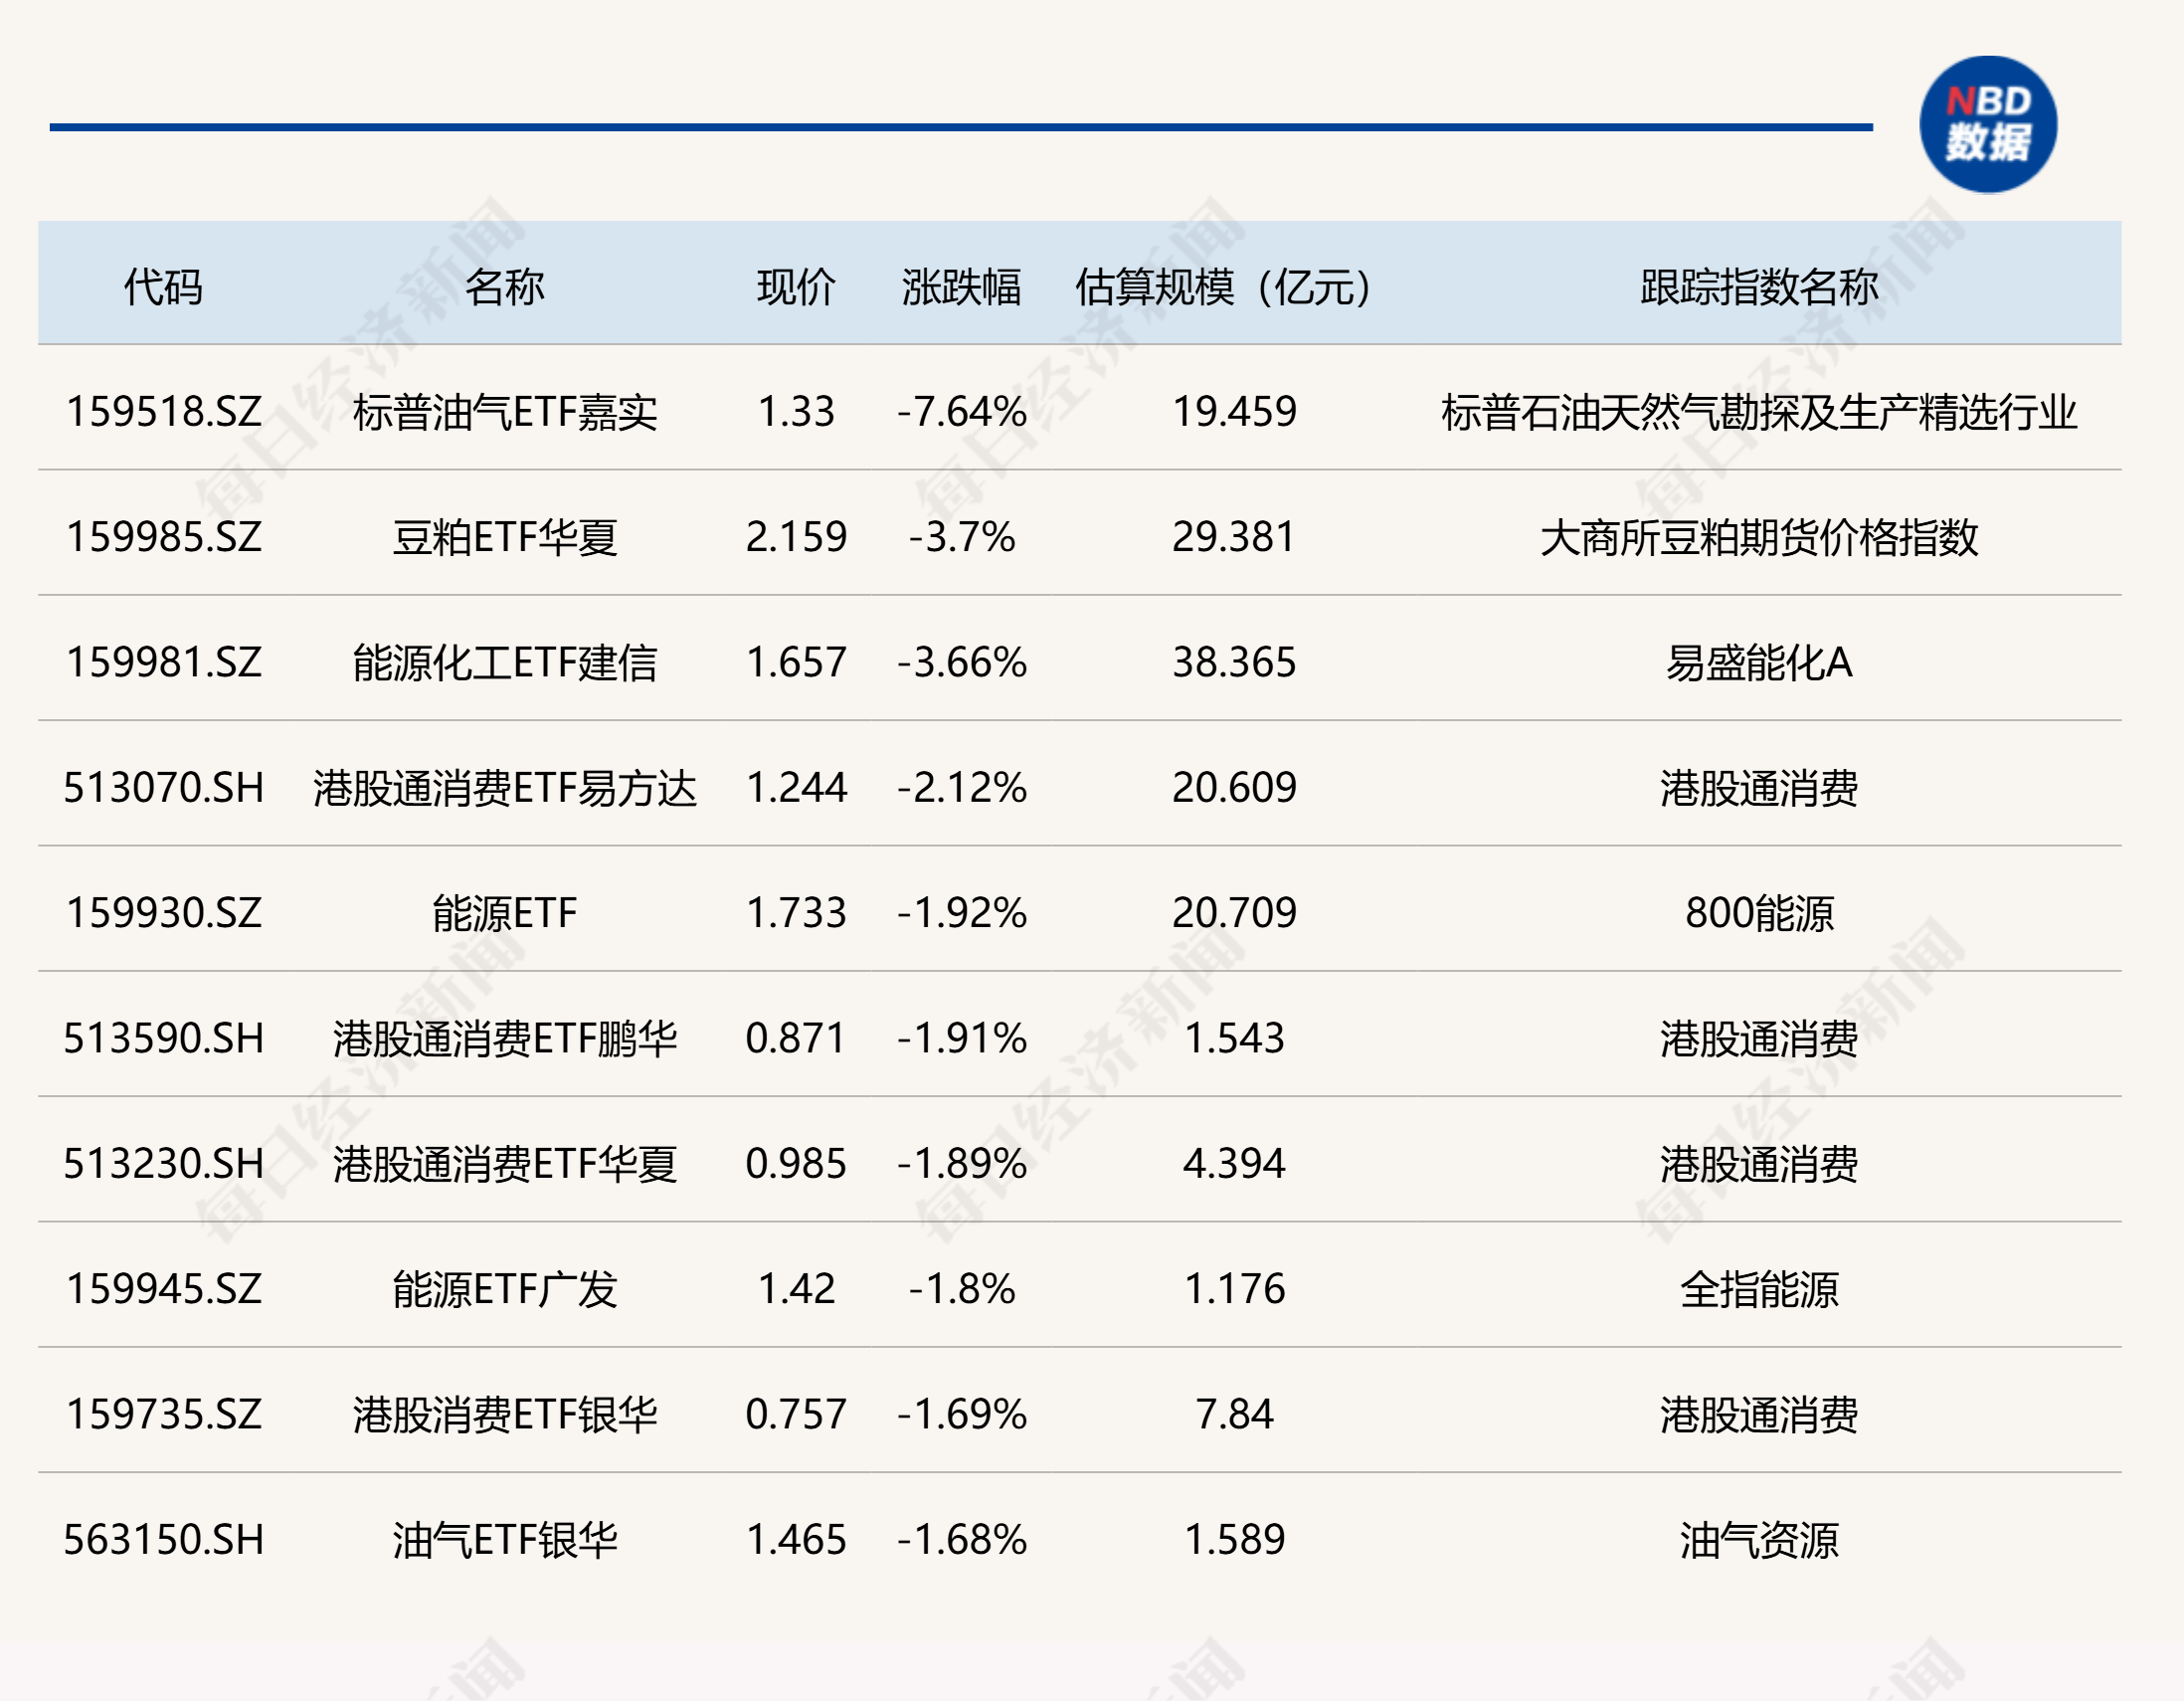The width and height of the screenshot is (2184, 1701).
Task: Click code 159981.SZ
Action: [163, 662]
